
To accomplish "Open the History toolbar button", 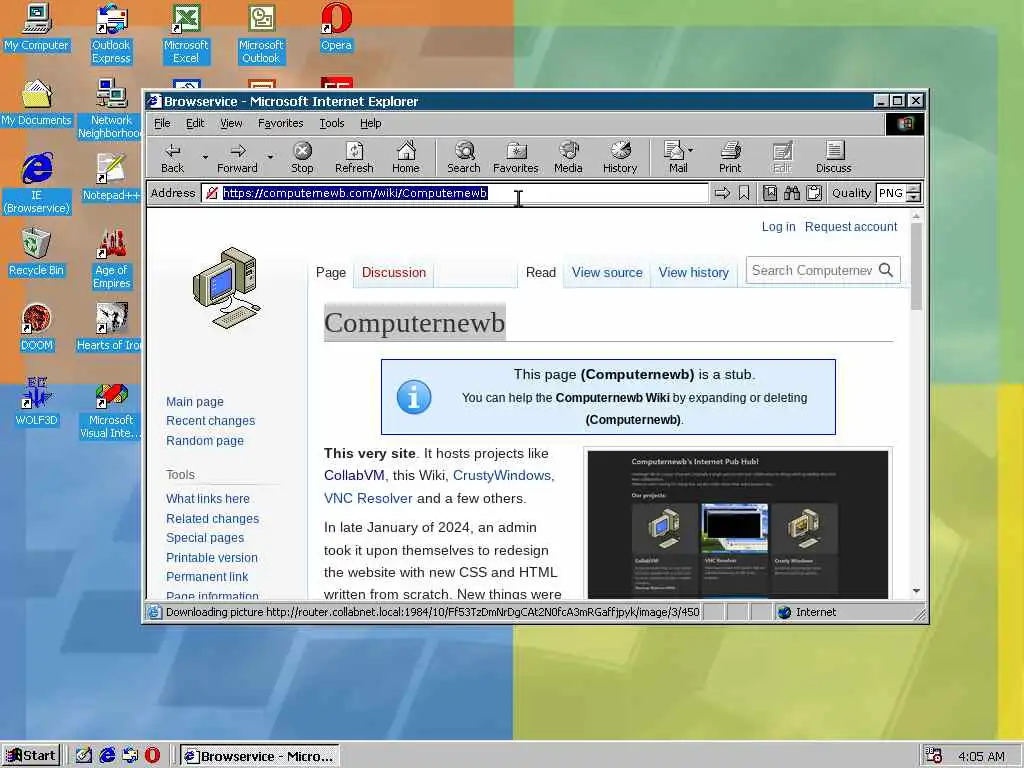I will point(620,158).
